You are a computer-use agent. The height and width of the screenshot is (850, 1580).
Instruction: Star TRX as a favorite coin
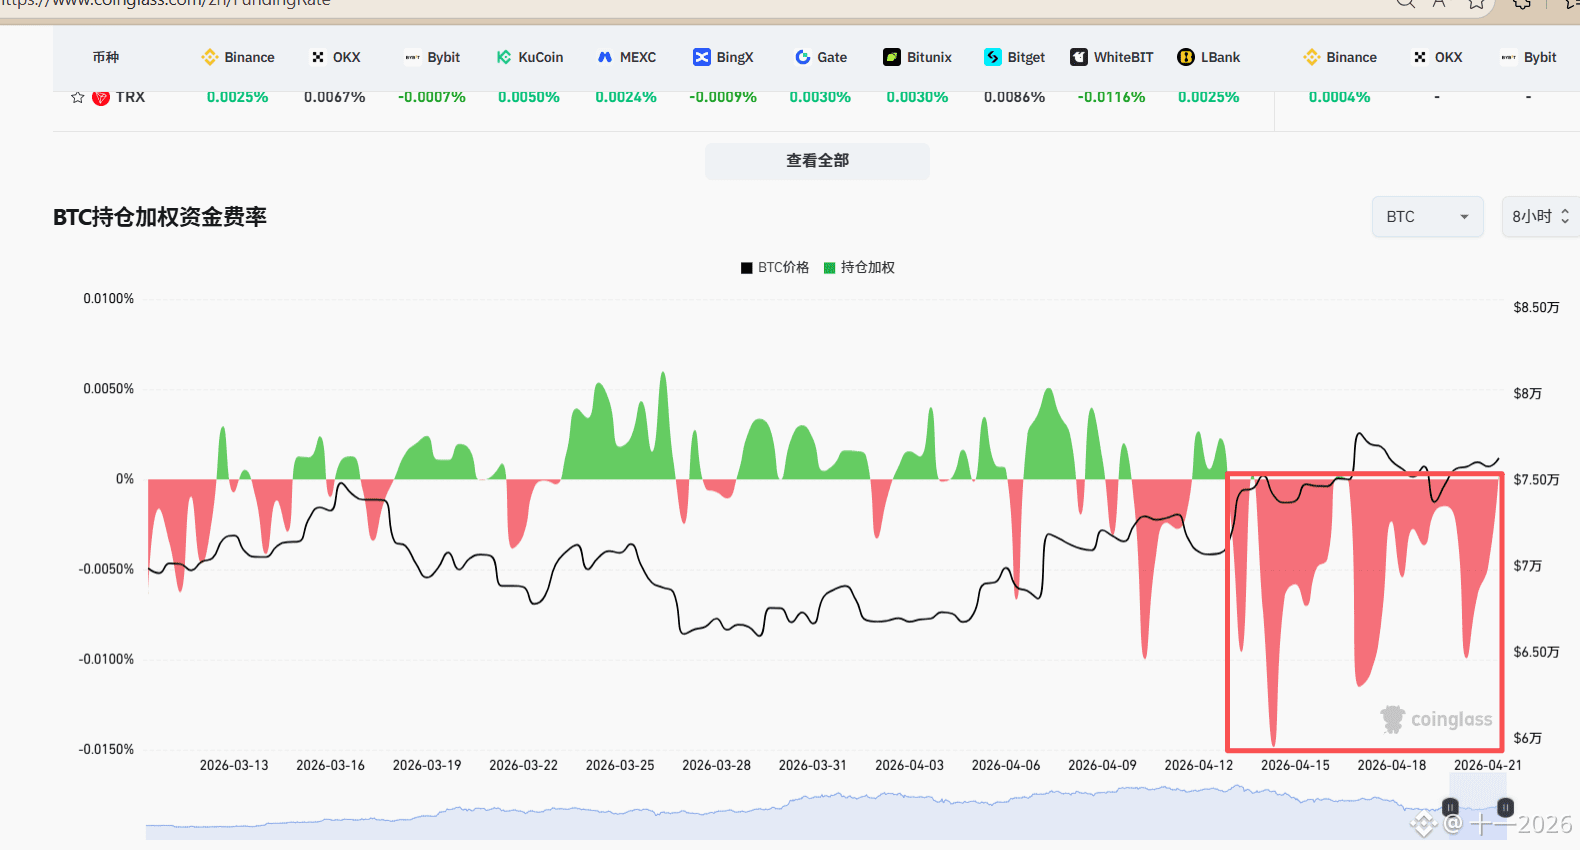(77, 97)
